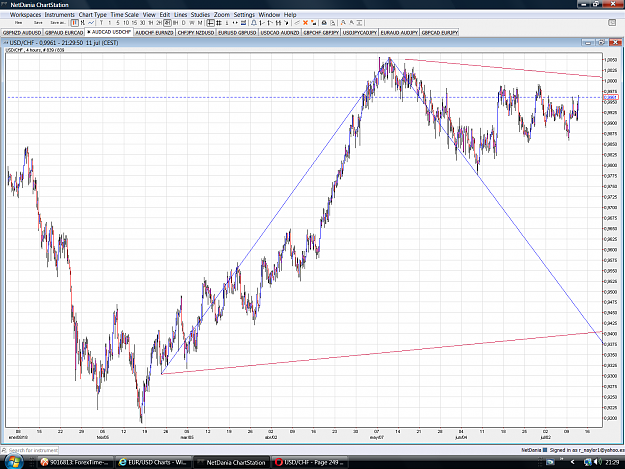The height and width of the screenshot is (469, 625).
Task: Open Windows Start button
Action: (13, 462)
